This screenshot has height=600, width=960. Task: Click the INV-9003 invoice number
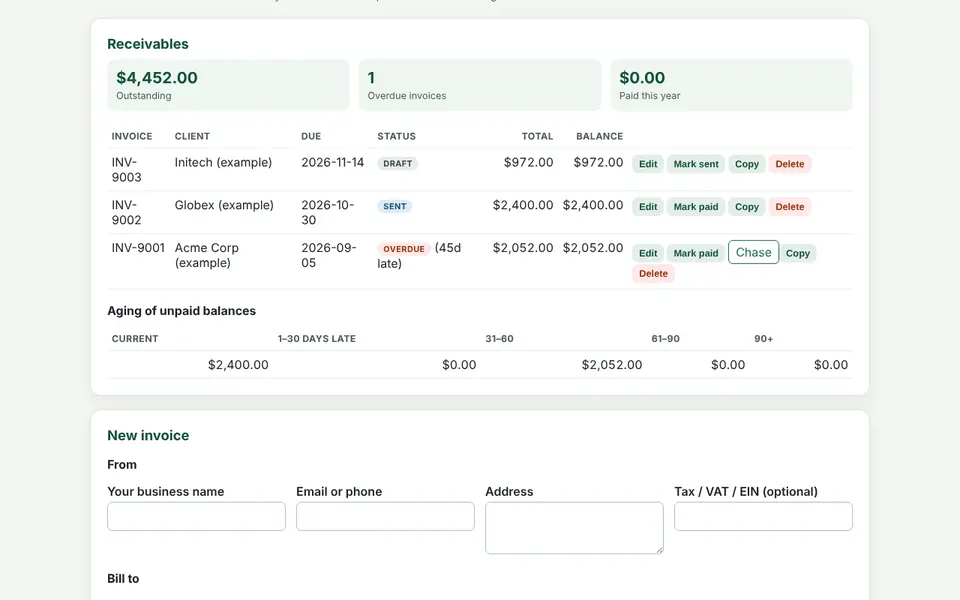pos(127,170)
